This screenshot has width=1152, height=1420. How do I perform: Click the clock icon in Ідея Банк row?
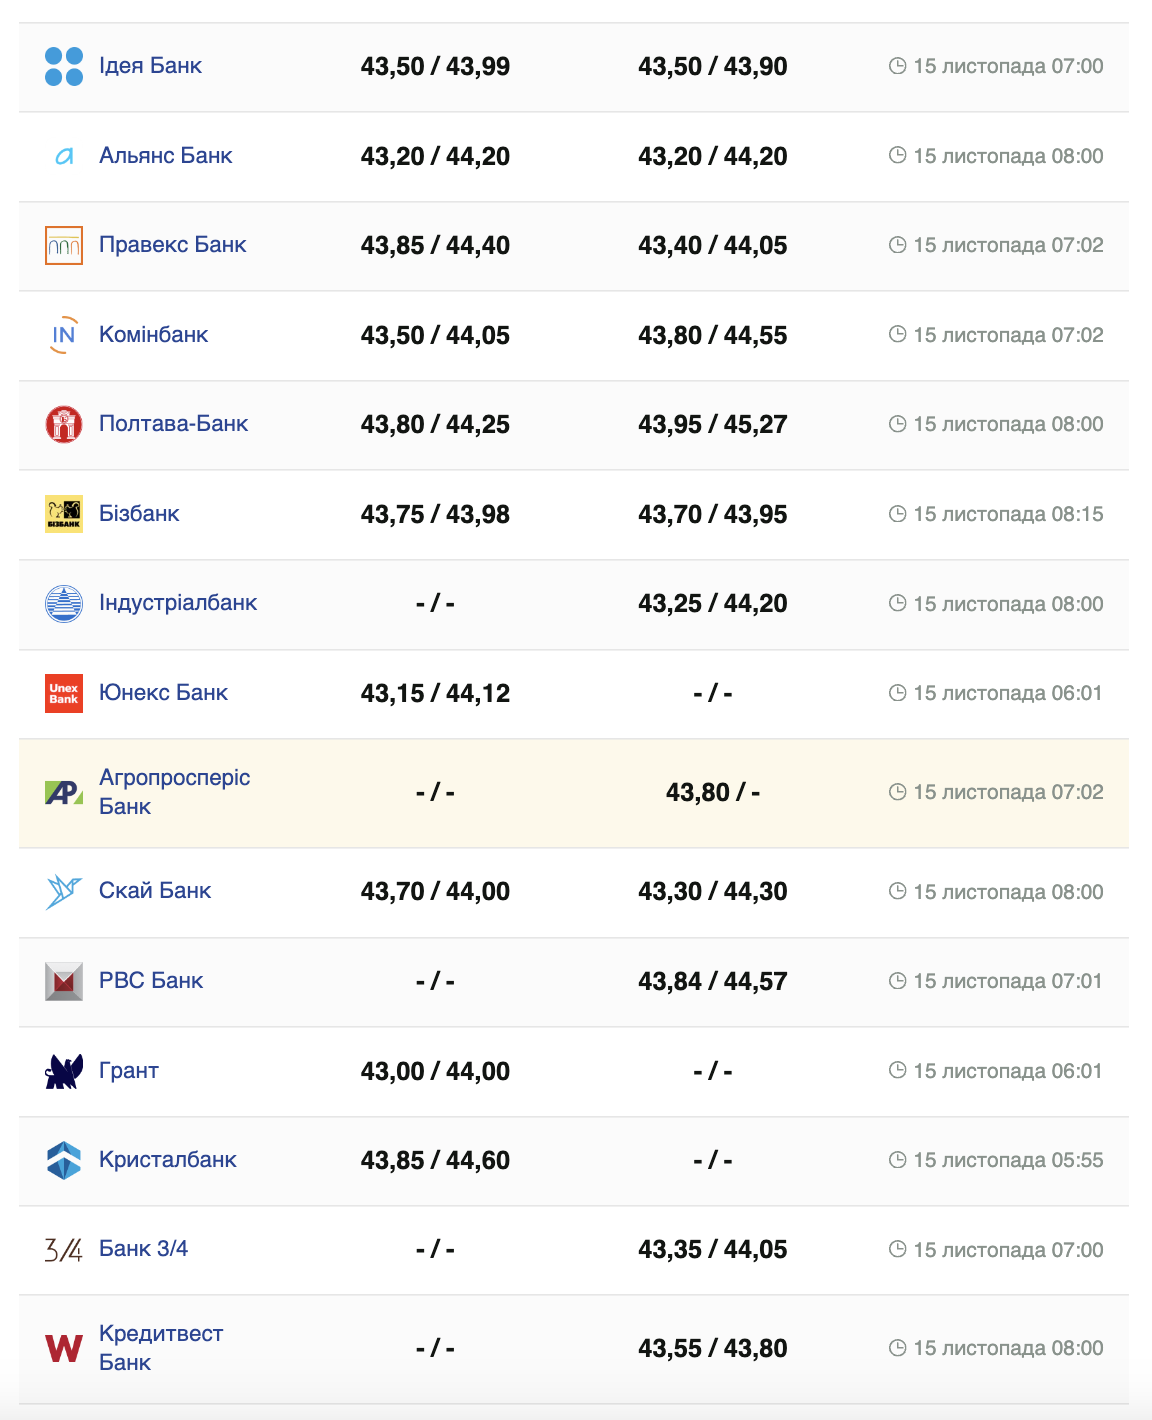(897, 66)
